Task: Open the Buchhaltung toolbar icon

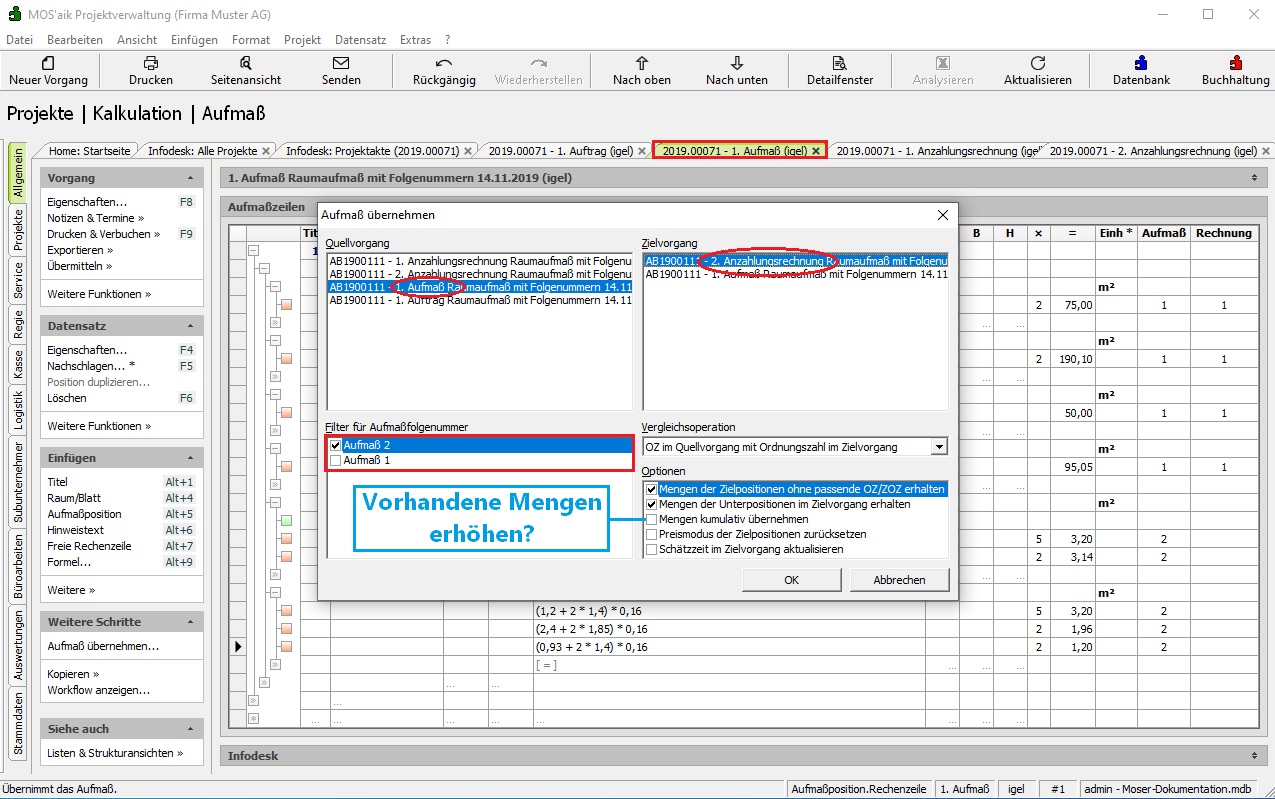Action: tap(1235, 63)
